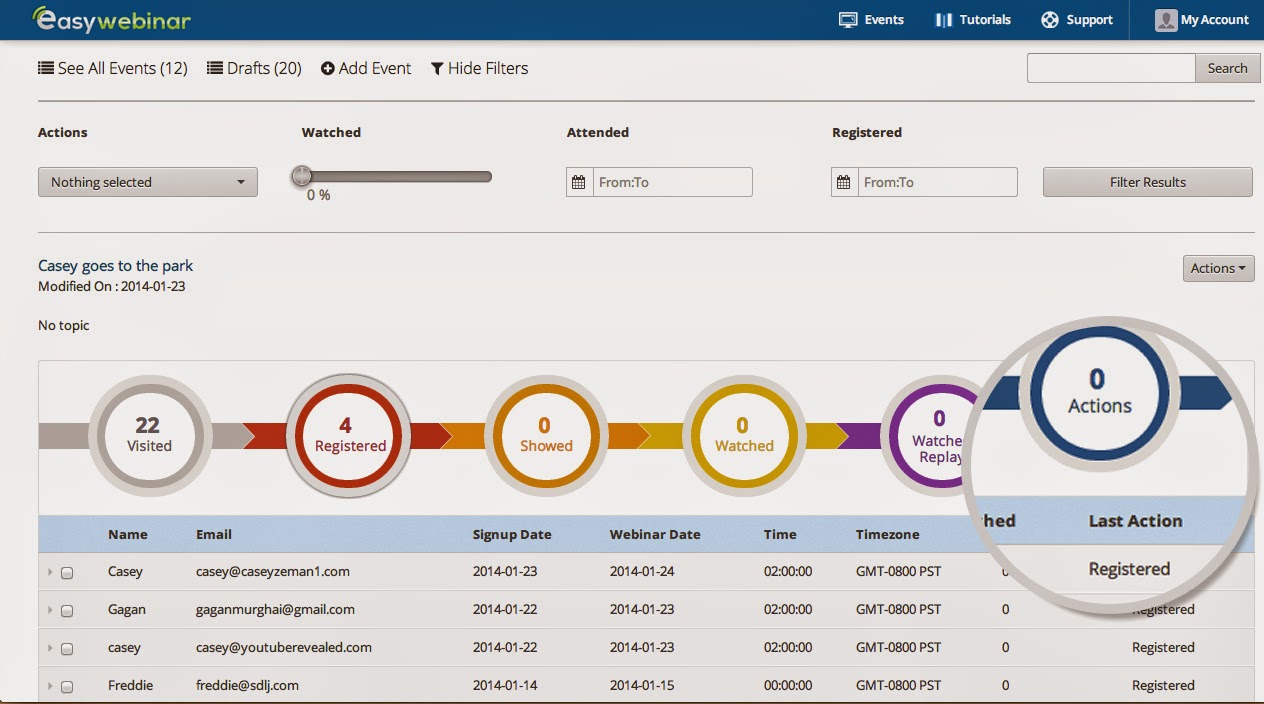Sort by the Signup Date column header

512,534
